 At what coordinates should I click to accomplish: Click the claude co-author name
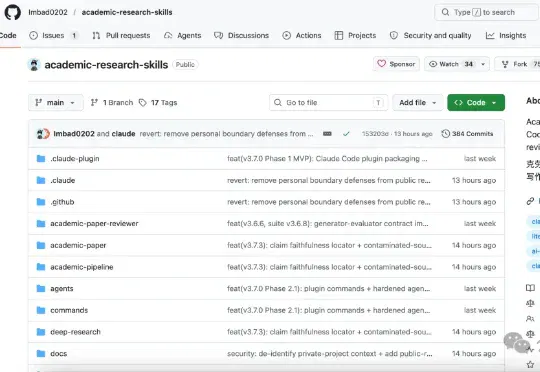(x=123, y=134)
